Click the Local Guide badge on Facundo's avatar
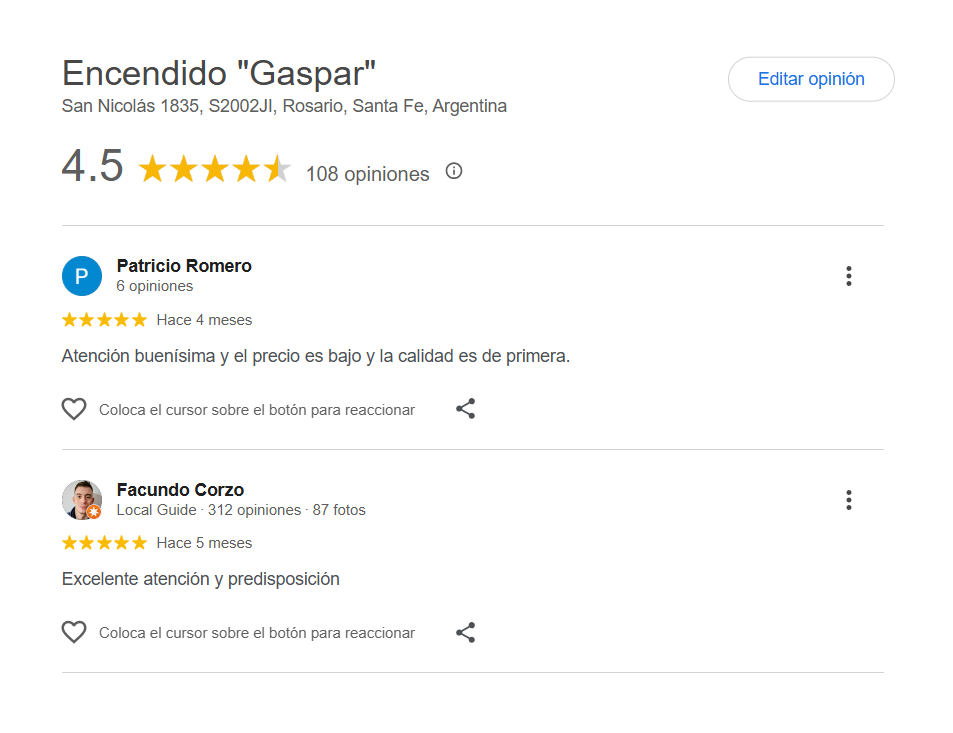This screenshot has height=733, width=953. pos(94,512)
